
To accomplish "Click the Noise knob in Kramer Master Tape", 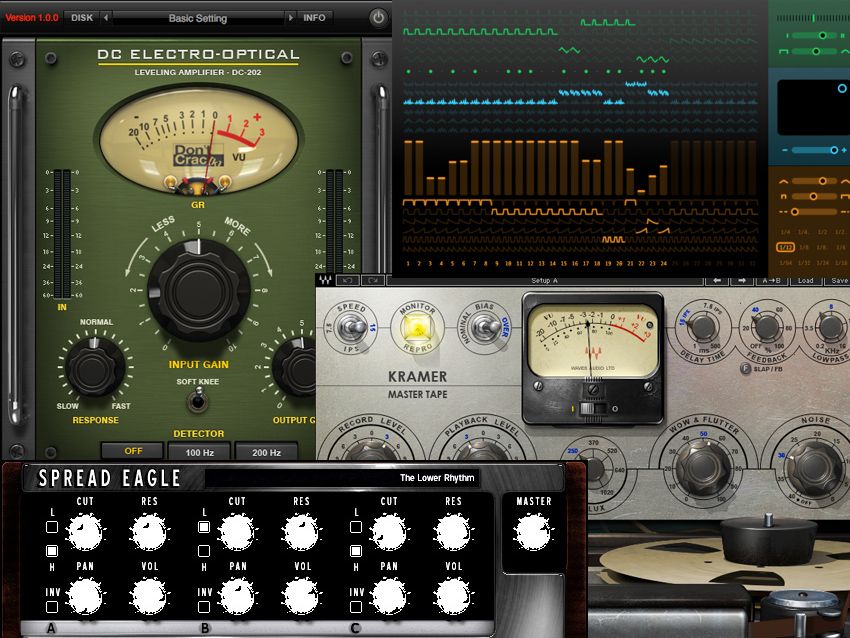I will pyautogui.click(x=815, y=468).
